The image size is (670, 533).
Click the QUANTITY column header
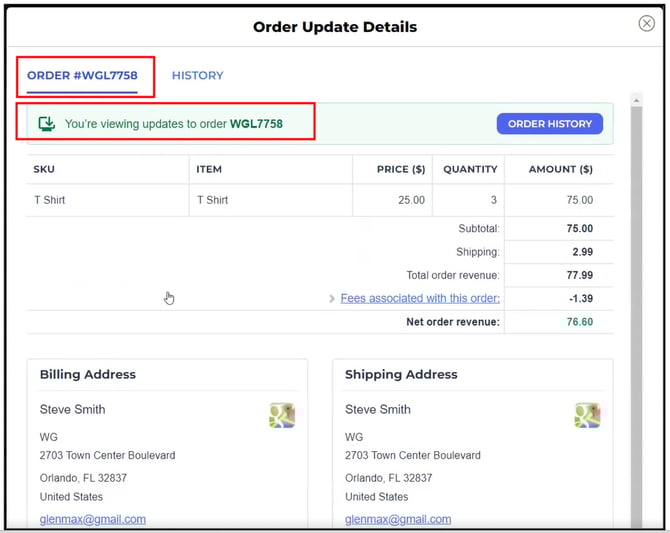pos(470,169)
